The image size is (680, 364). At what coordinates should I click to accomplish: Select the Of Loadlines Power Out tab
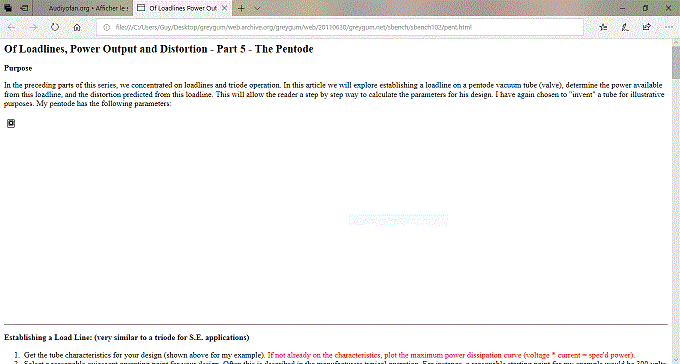click(x=177, y=8)
